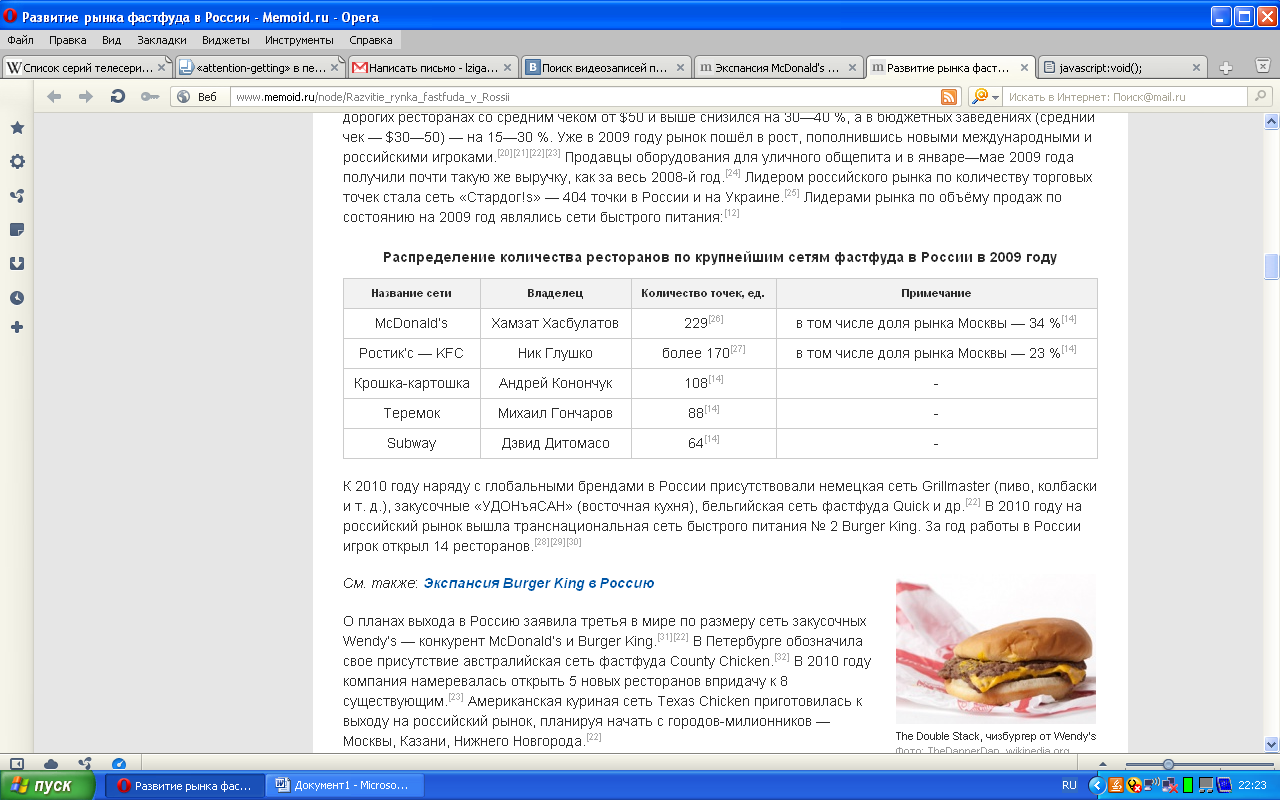Switch to 'Документ1 - Microso...' taskbar button

pyautogui.click(x=345, y=785)
